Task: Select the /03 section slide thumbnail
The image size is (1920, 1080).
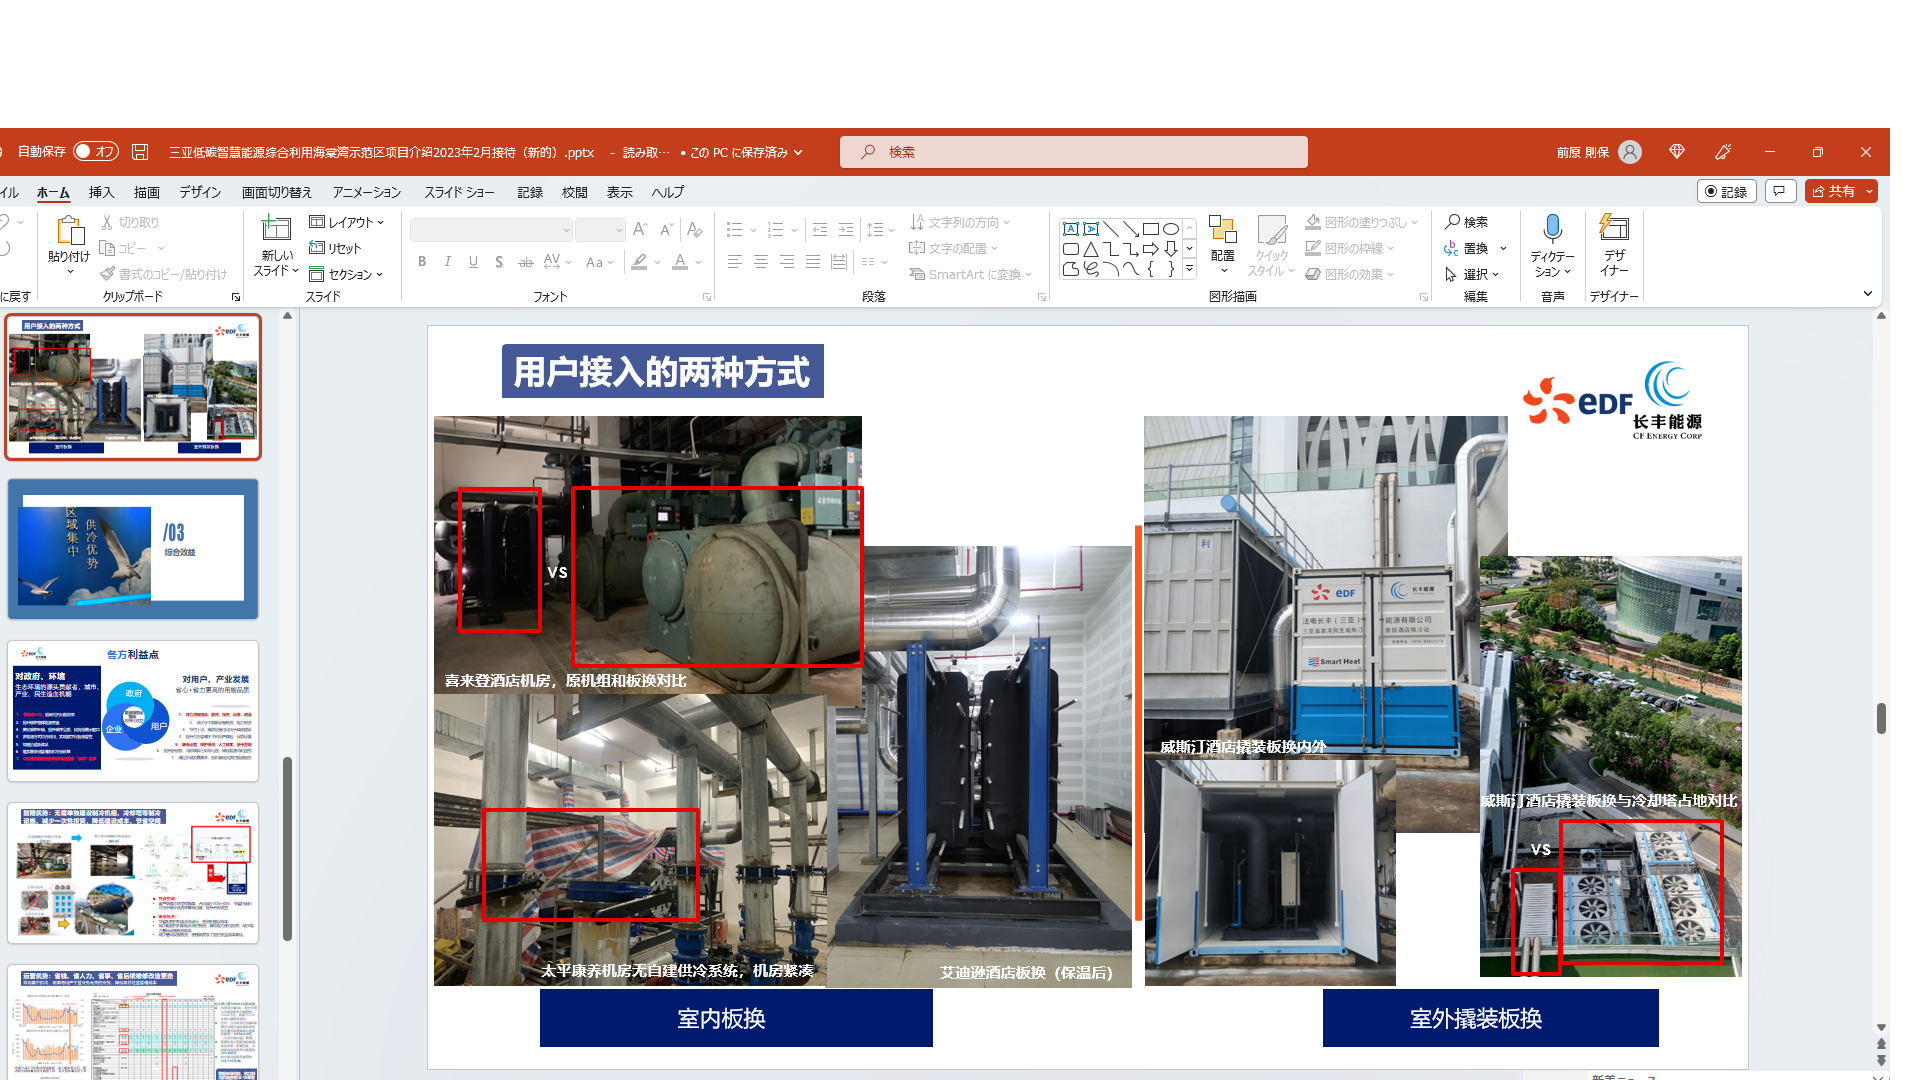Action: click(x=133, y=548)
